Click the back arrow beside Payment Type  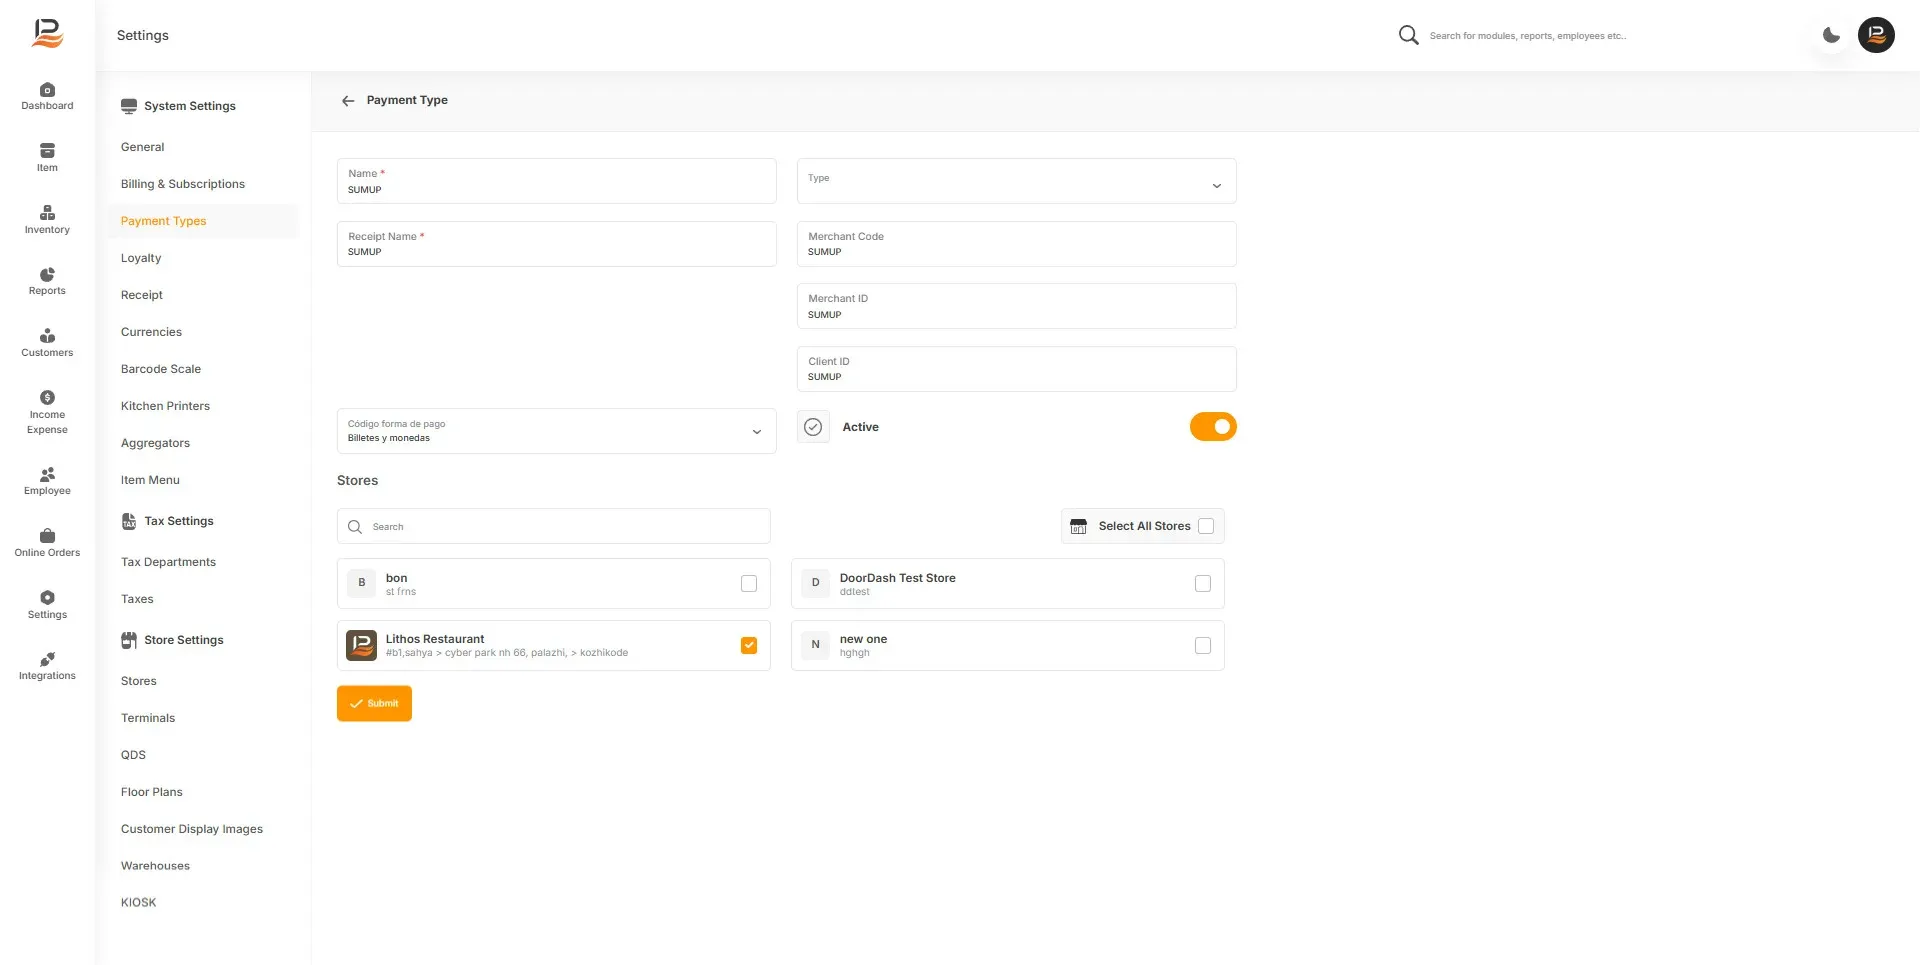(348, 101)
